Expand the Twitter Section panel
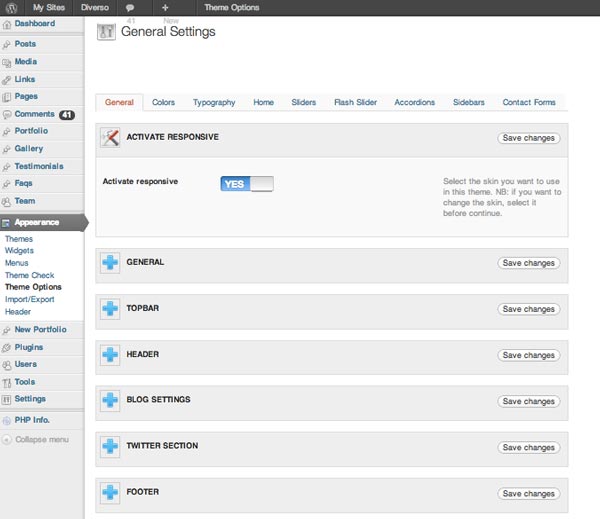The width and height of the screenshot is (600, 519). click(x=110, y=447)
